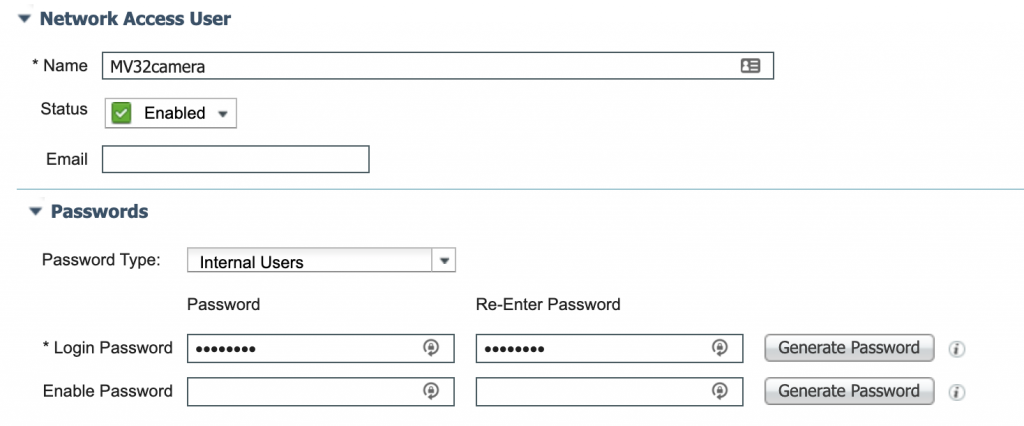Click info icon beside Enable Generate Password
The height and width of the screenshot is (426, 1024).
coord(956,392)
